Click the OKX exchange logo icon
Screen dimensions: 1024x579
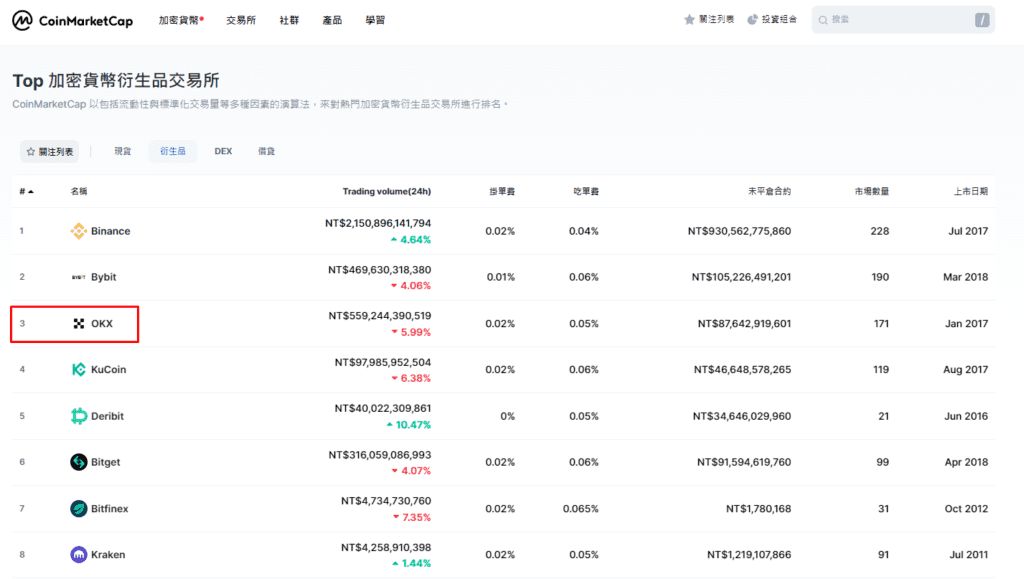tap(79, 324)
